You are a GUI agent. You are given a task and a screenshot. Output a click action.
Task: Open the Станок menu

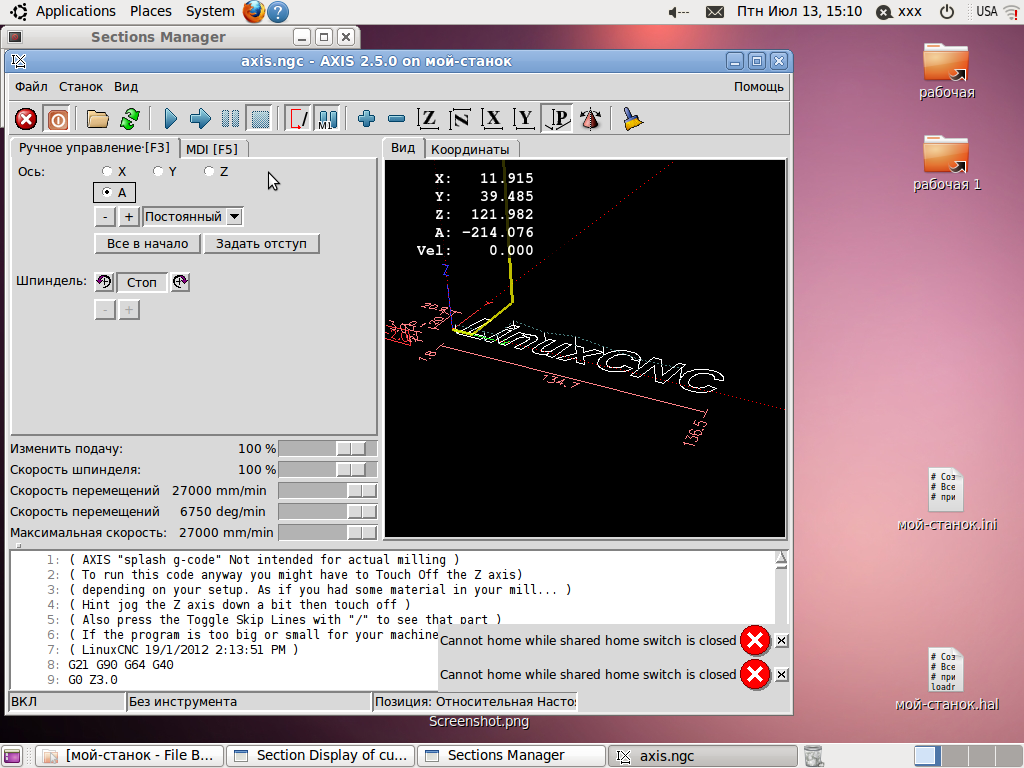[80, 87]
